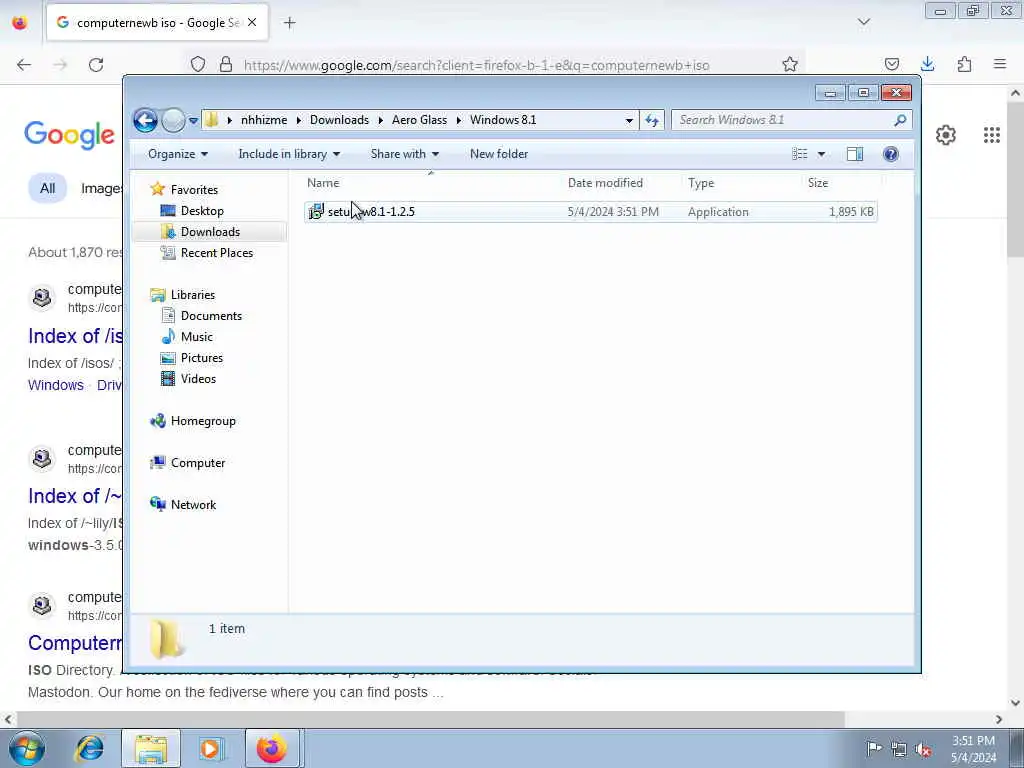Image resolution: width=1024 pixels, height=768 pixels.
Task: Select Network in navigation pane
Action: tap(193, 505)
